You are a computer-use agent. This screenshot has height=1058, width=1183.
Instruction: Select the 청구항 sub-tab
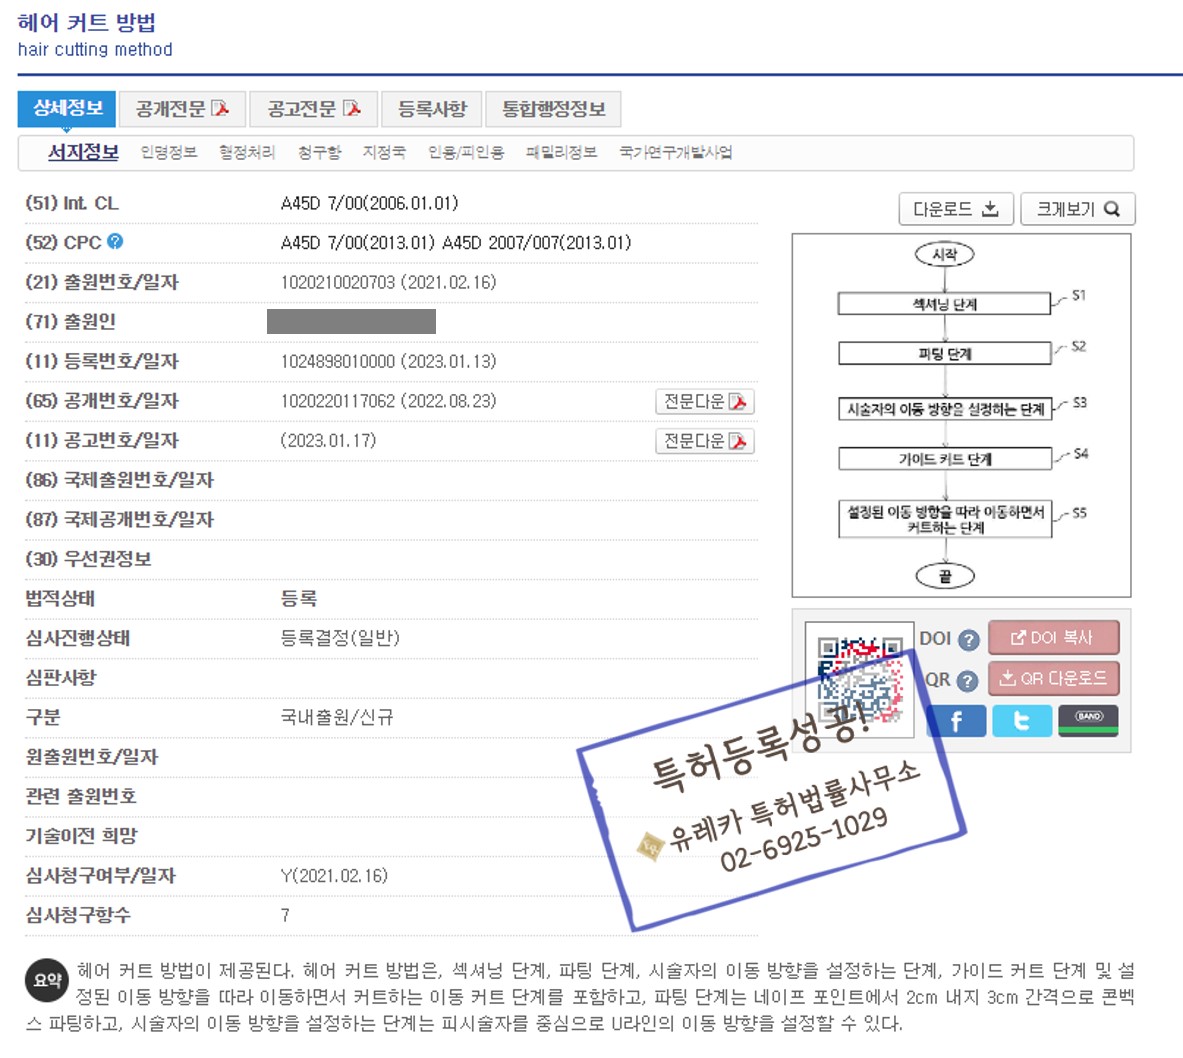319,152
